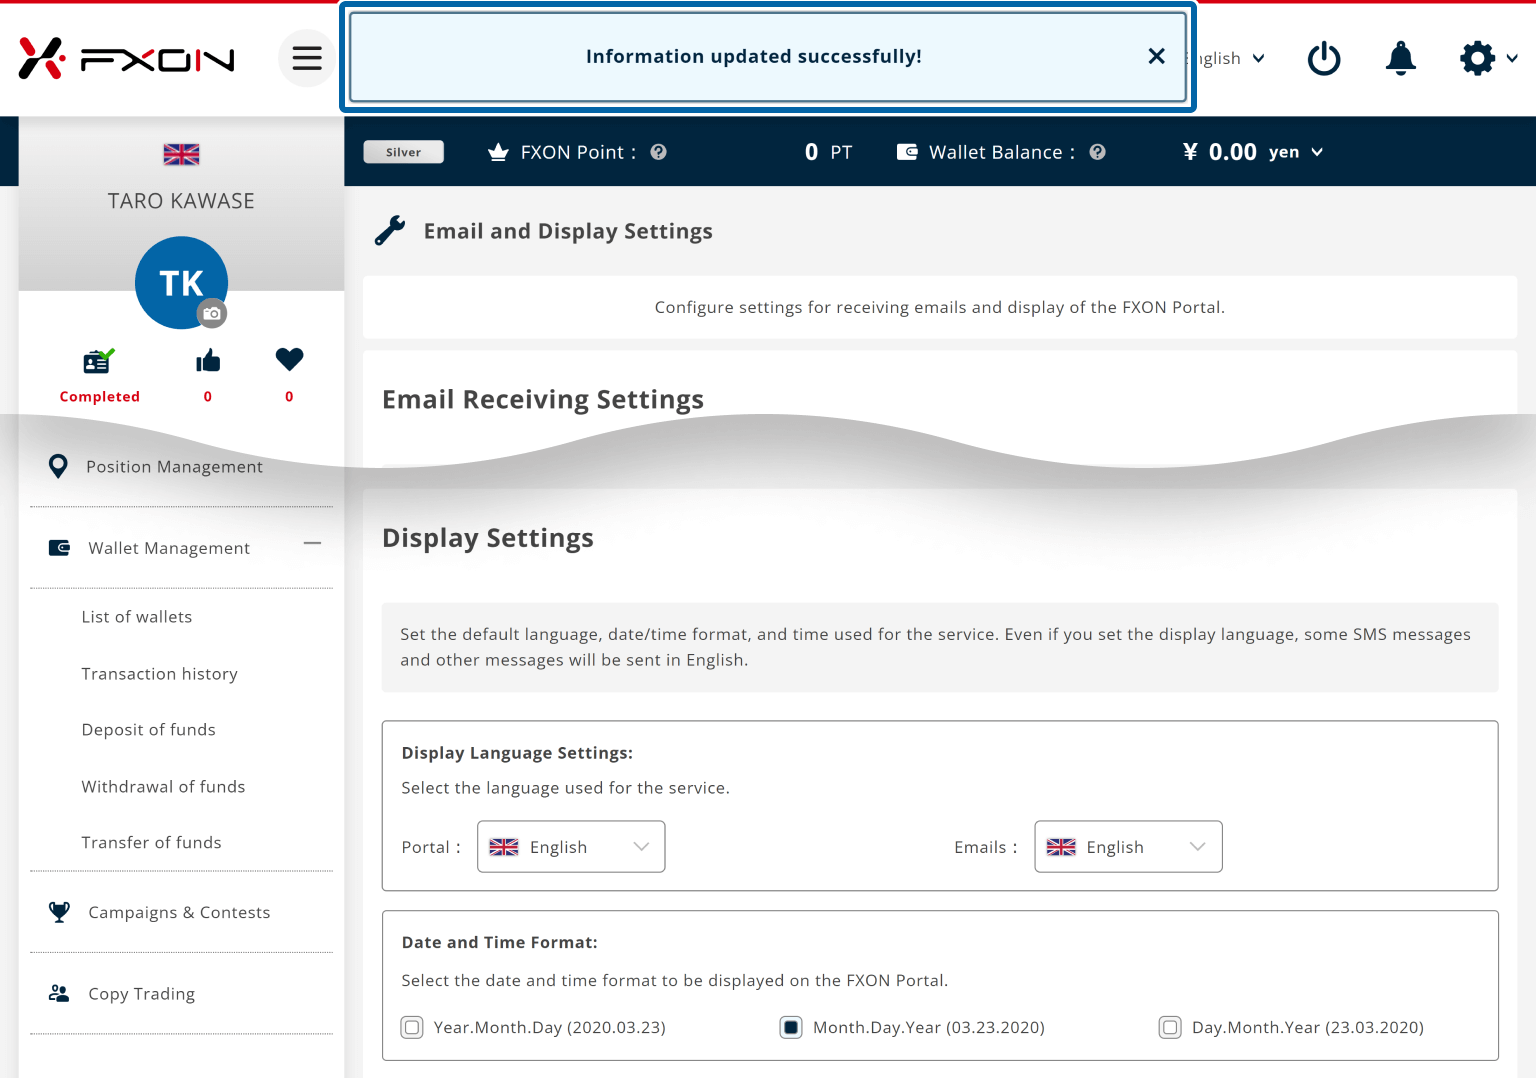This screenshot has height=1078, width=1536.
Task: Click the TARO KAWASE name
Action: [181, 201]
